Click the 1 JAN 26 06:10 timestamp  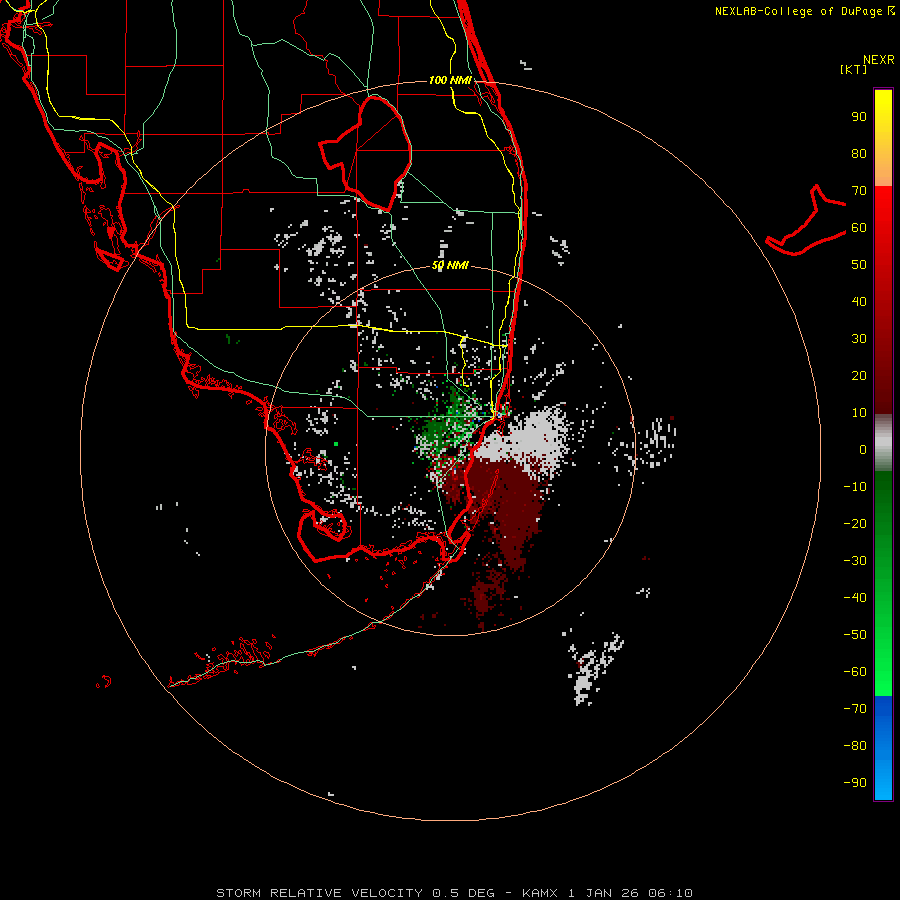[x=630, y=893]
